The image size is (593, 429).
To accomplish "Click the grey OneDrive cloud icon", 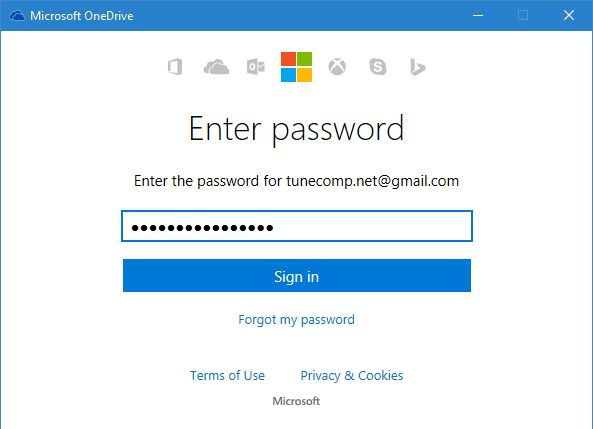I will (216, 67).
